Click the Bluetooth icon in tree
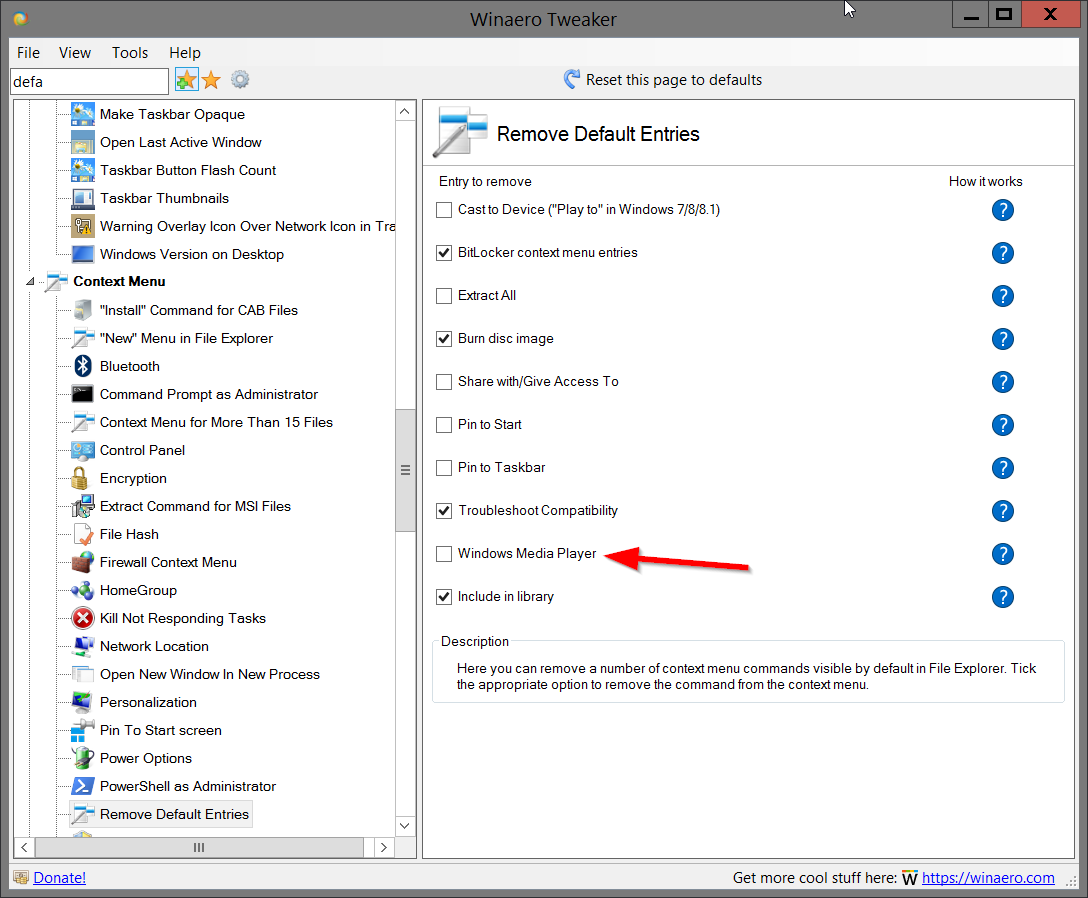Viewport: 1088px width, 898px height. coord(83,366)
